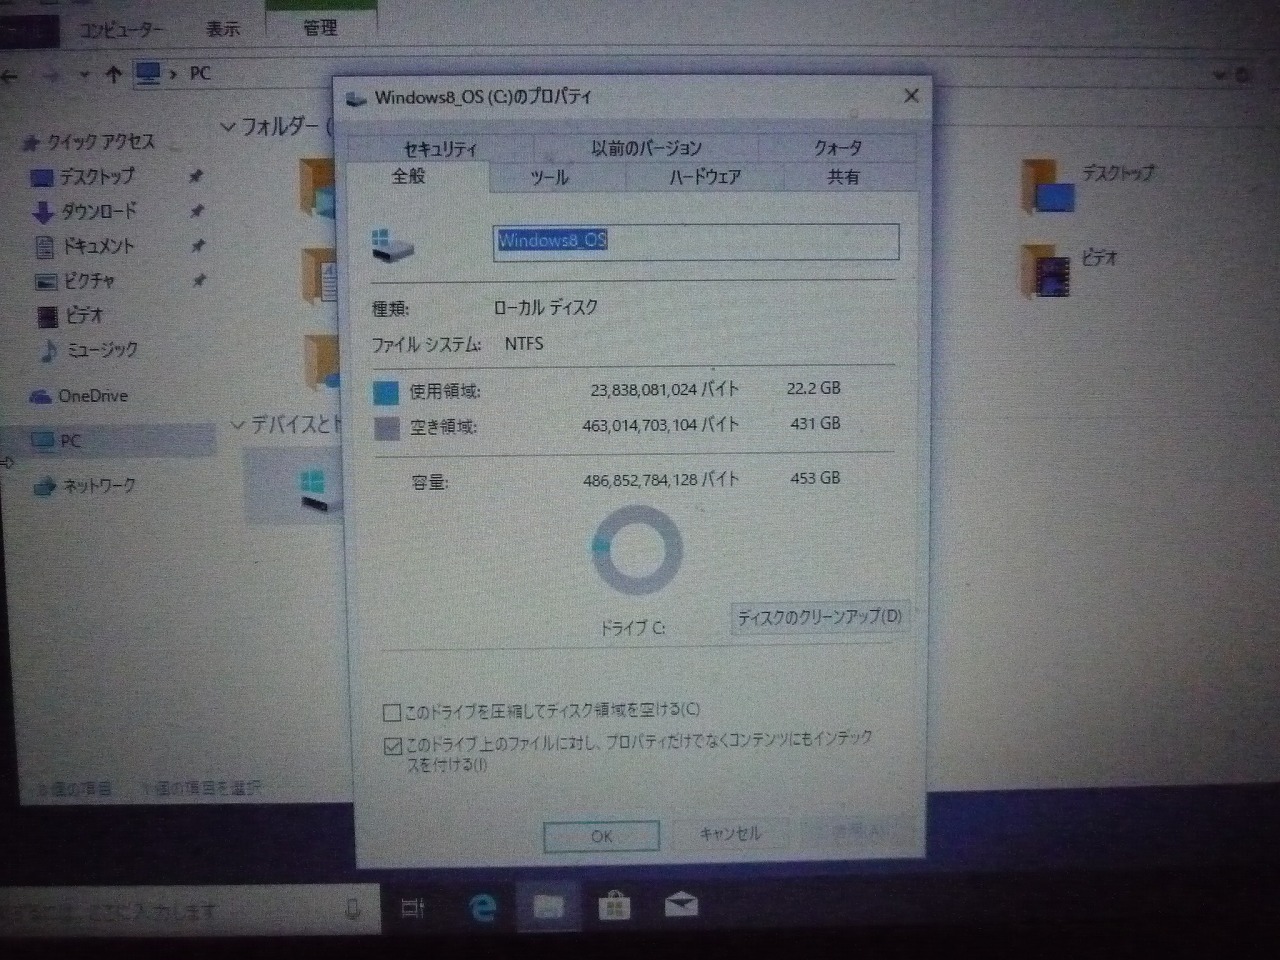
Task: Click the gray 空き領域 color square
Action: click(x=386, y=428)
